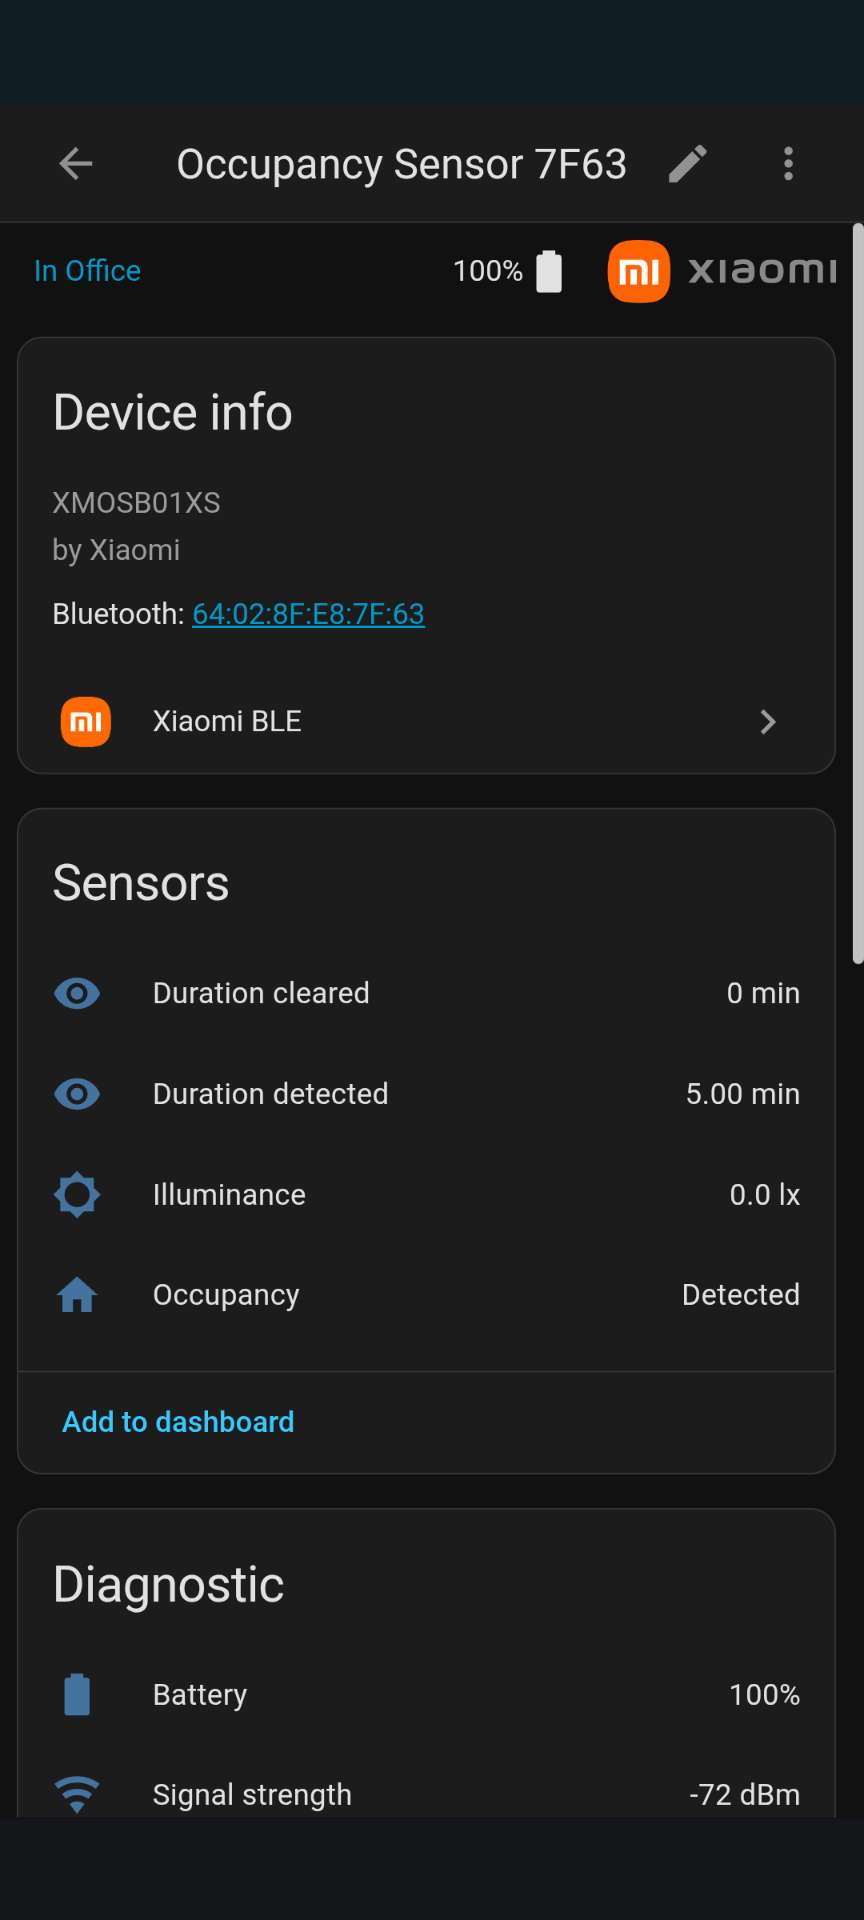Click the page scrollbar handle
Viewport: 864px width, 1920px height.
(857, 594)
